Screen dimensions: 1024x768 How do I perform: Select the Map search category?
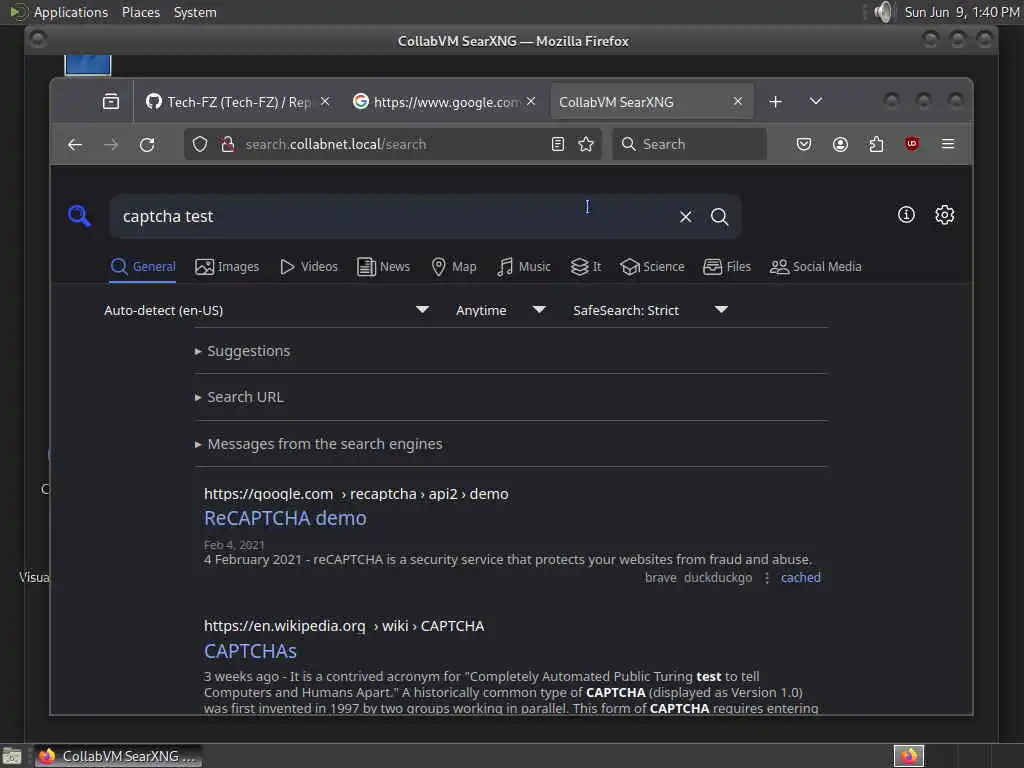[454, 266]
